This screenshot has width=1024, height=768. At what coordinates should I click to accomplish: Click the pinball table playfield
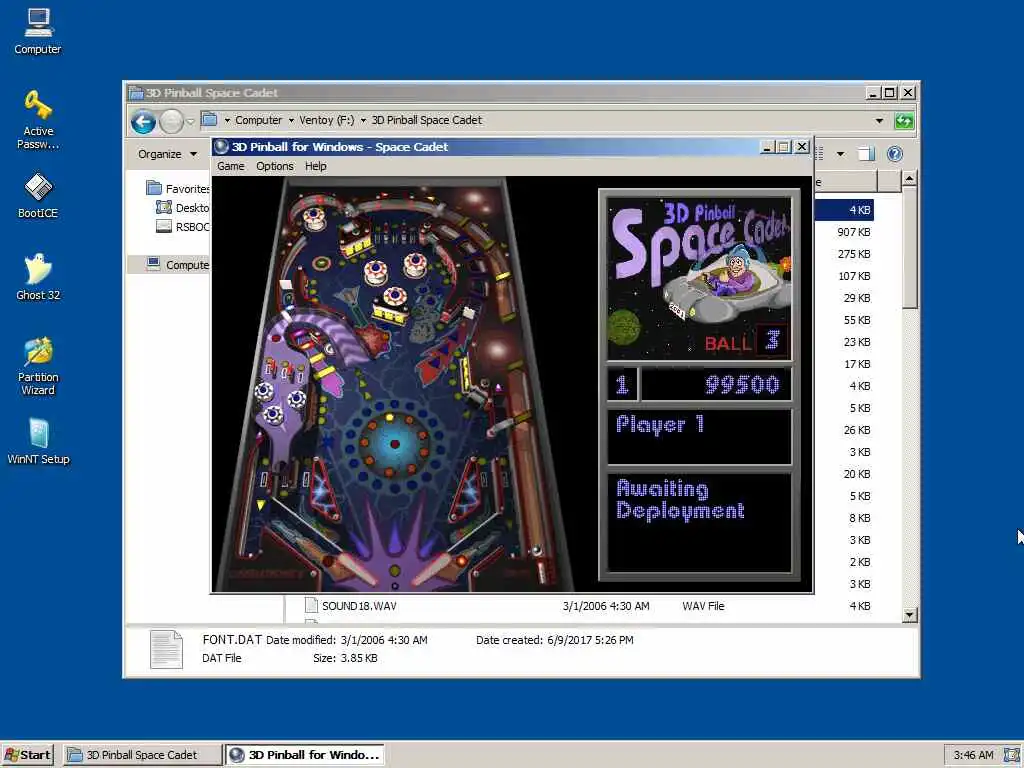point(393,384)
